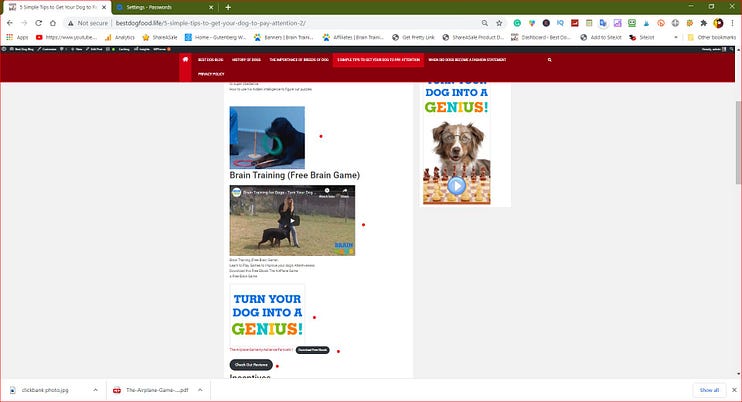Close the downloads bar
This screenshot has height=402, width=742.
(x=734, y=390)
